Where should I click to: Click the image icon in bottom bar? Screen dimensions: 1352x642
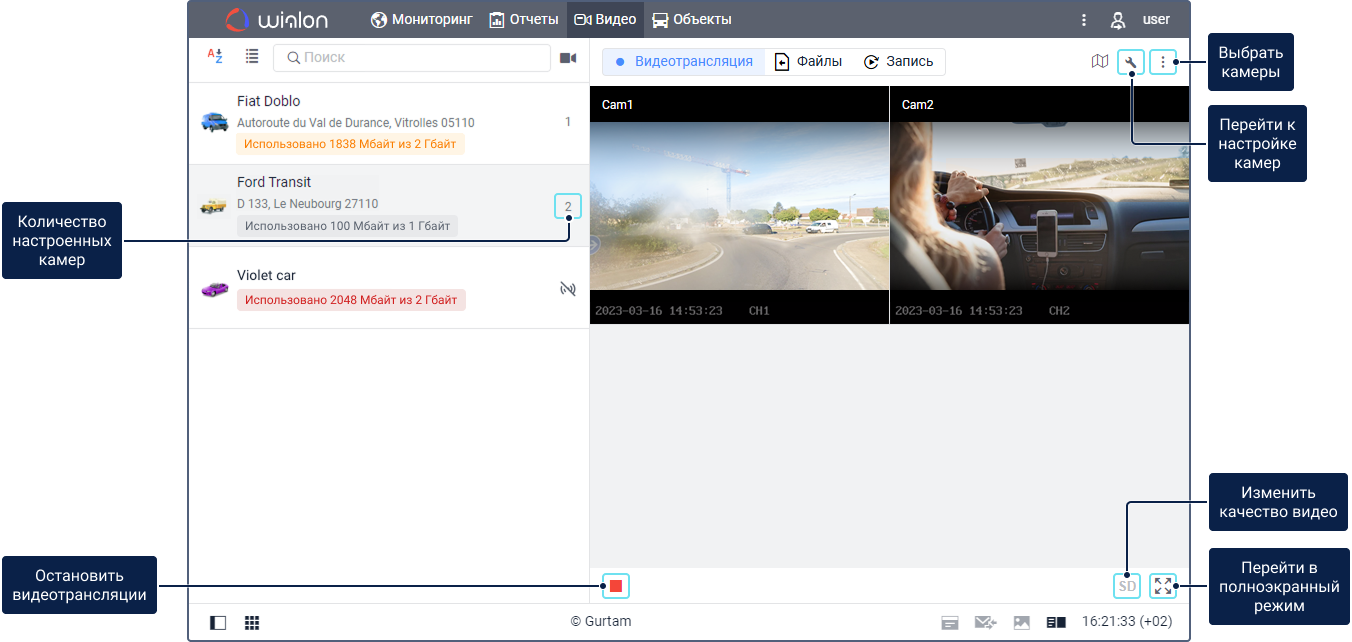1021,622
